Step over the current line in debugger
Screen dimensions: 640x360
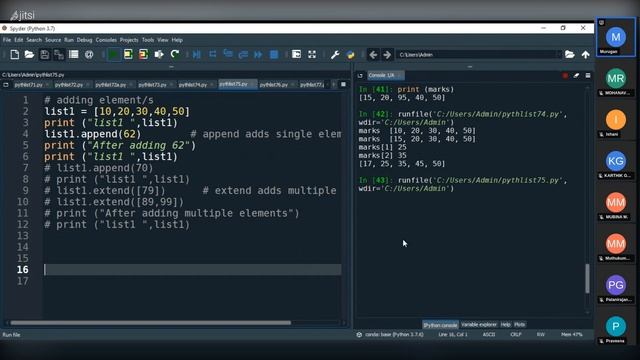coord(212,54)
